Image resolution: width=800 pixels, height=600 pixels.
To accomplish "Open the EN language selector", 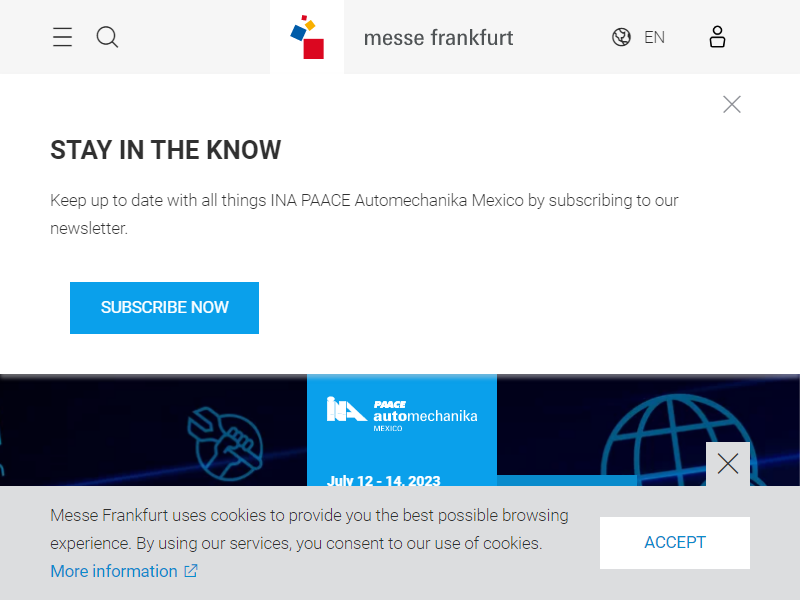I will pyautogui.click(x=654, y=37).
